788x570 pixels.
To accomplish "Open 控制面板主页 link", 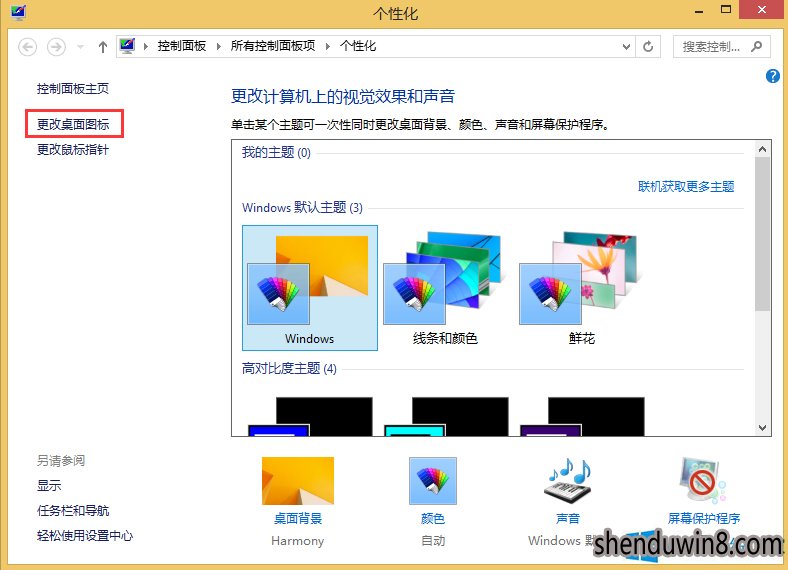I will 73,89.
